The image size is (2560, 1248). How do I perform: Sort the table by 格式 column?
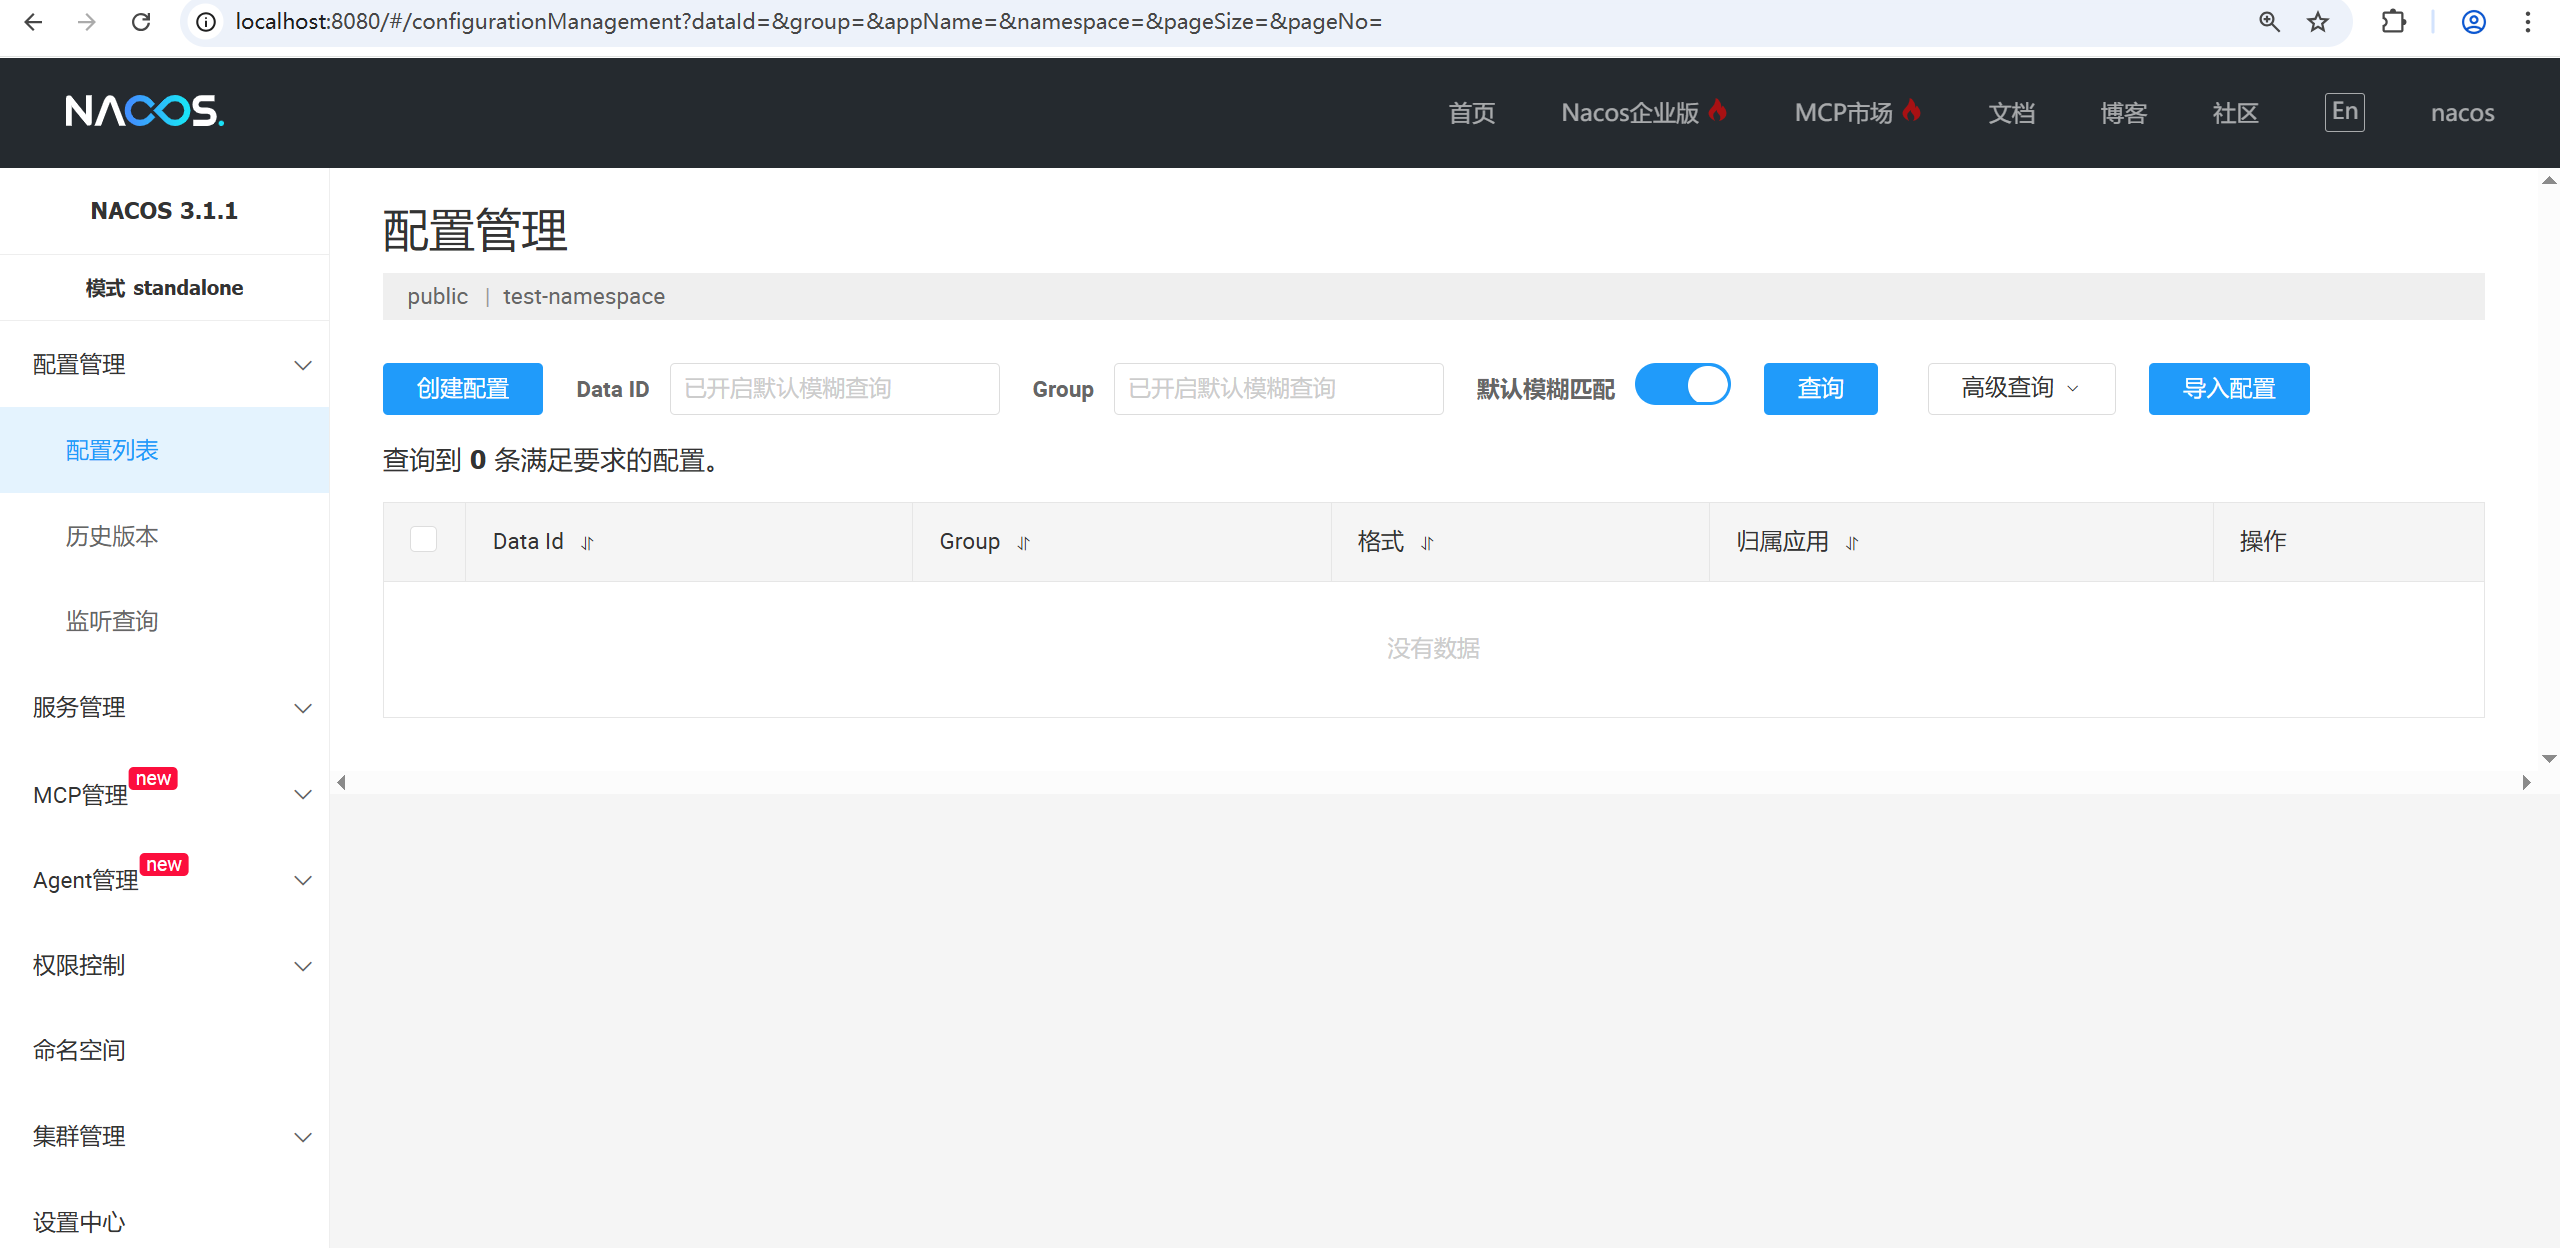point(1428,543)
